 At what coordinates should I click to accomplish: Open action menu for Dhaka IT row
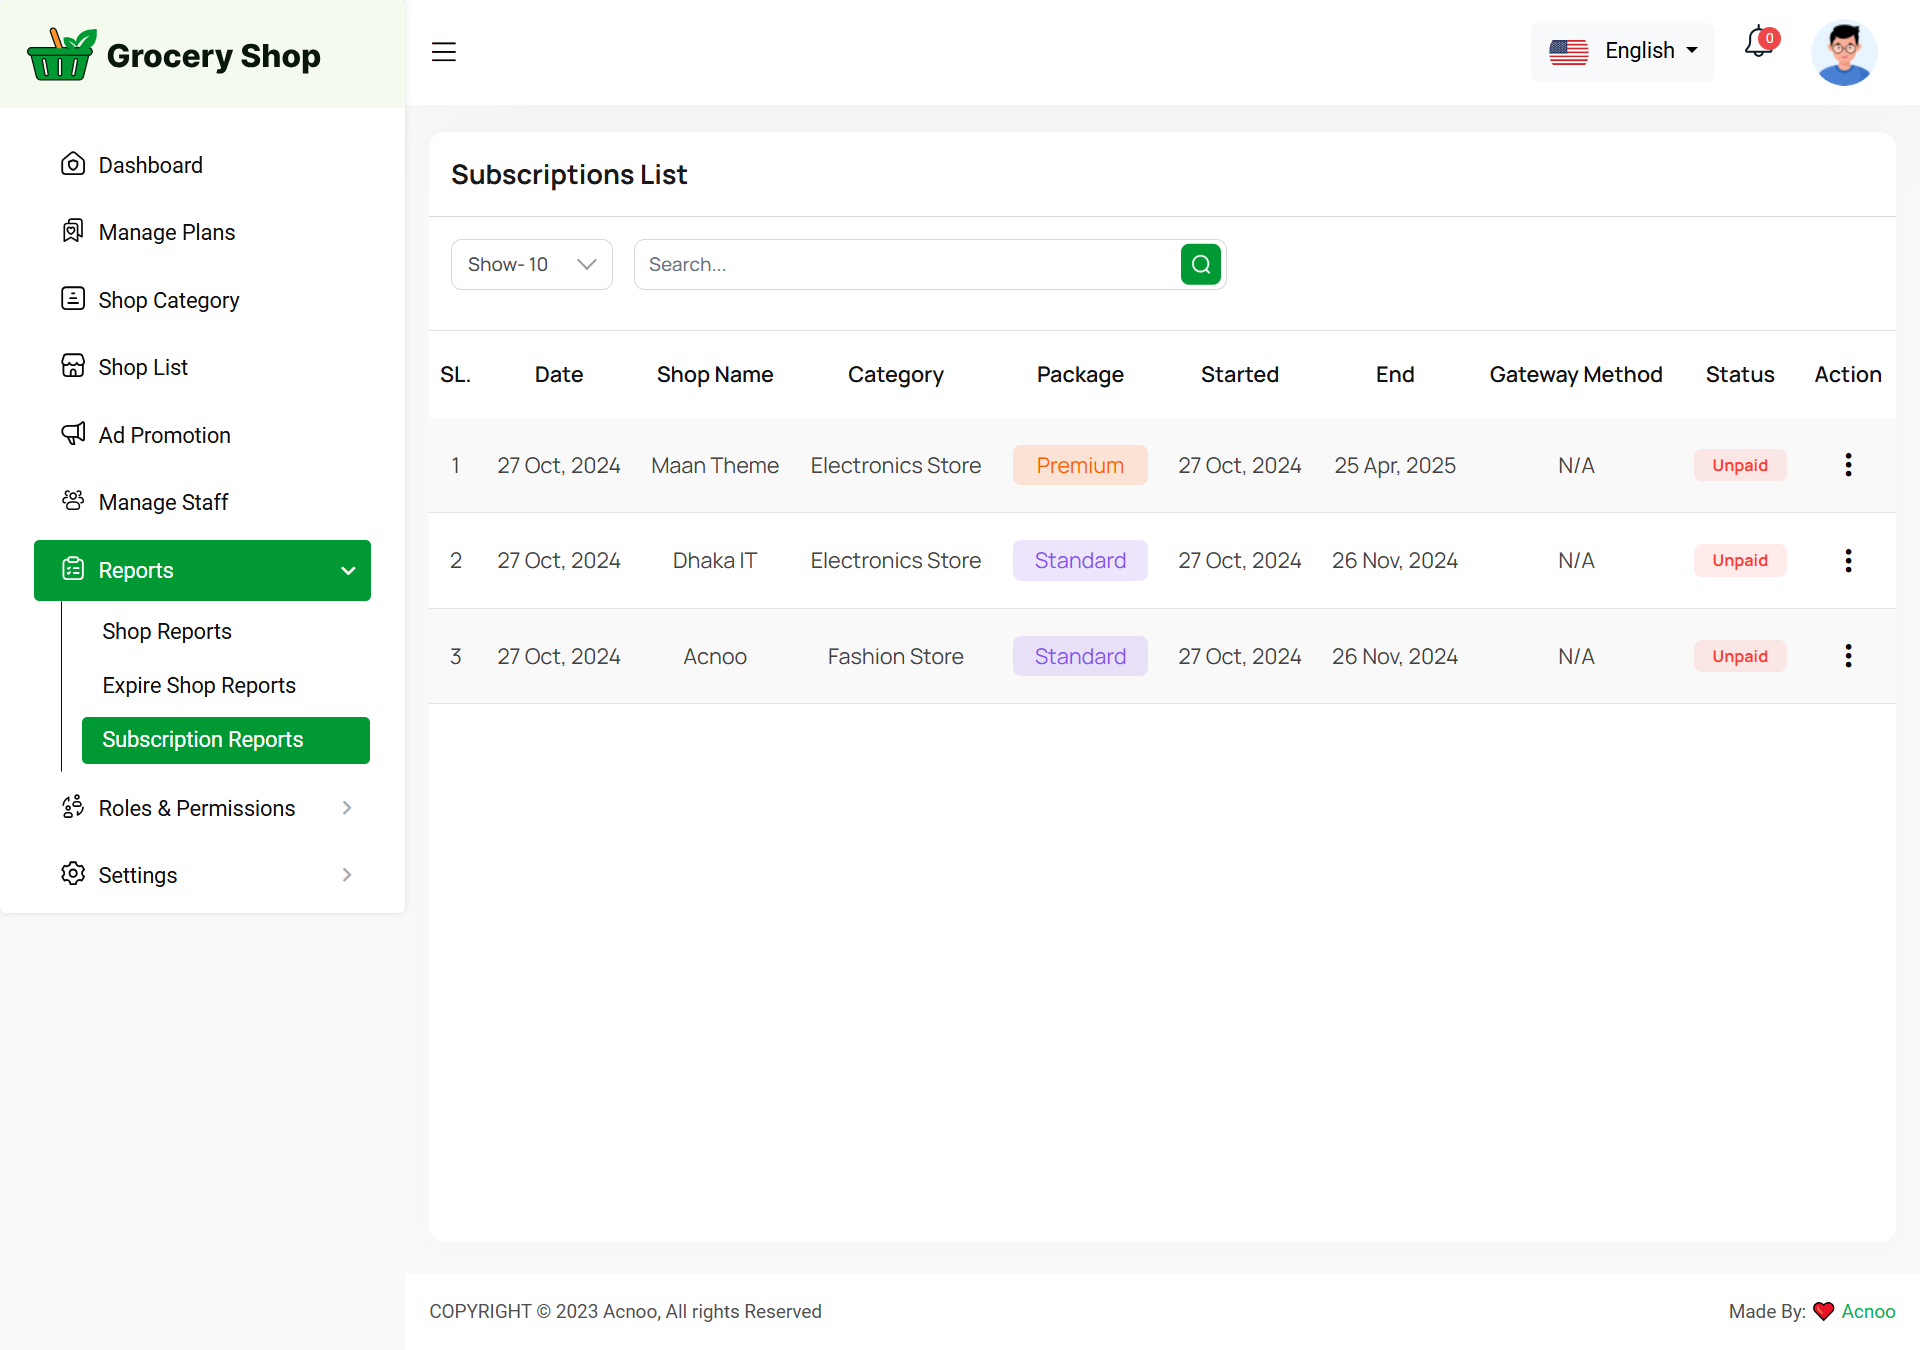click(1847, 561)
